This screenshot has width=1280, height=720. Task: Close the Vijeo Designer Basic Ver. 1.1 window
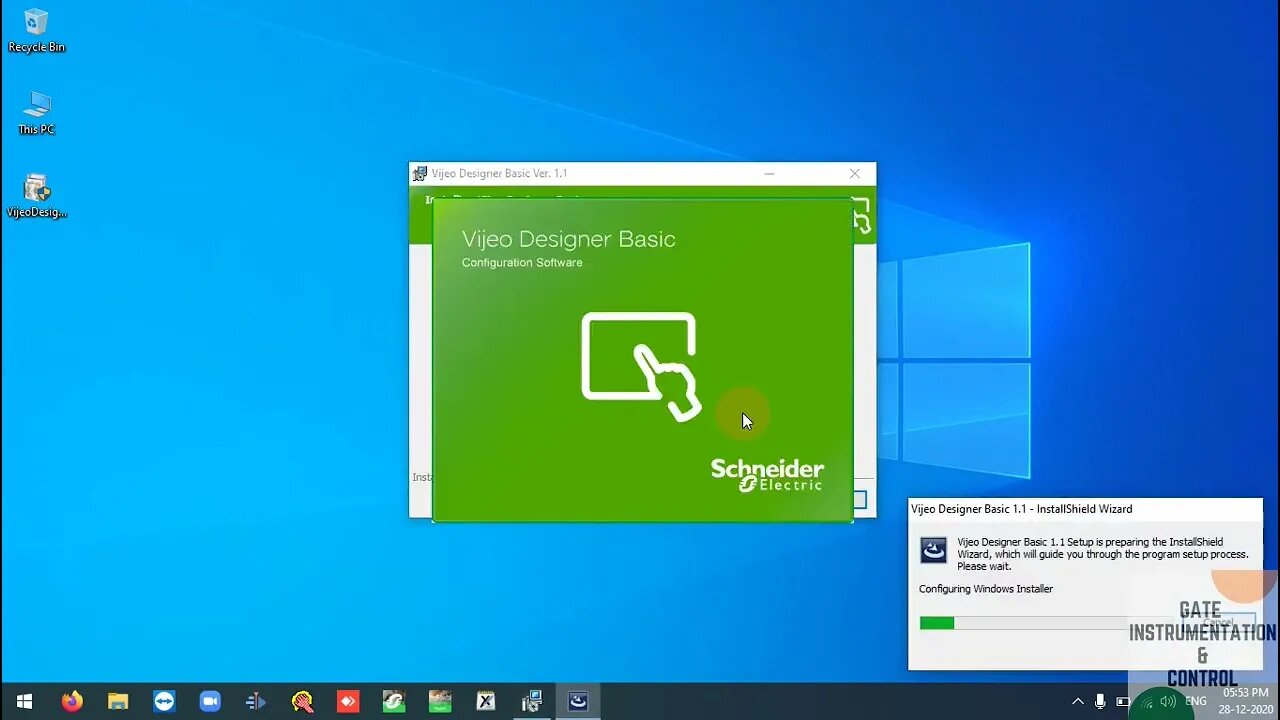click(854, 173)
